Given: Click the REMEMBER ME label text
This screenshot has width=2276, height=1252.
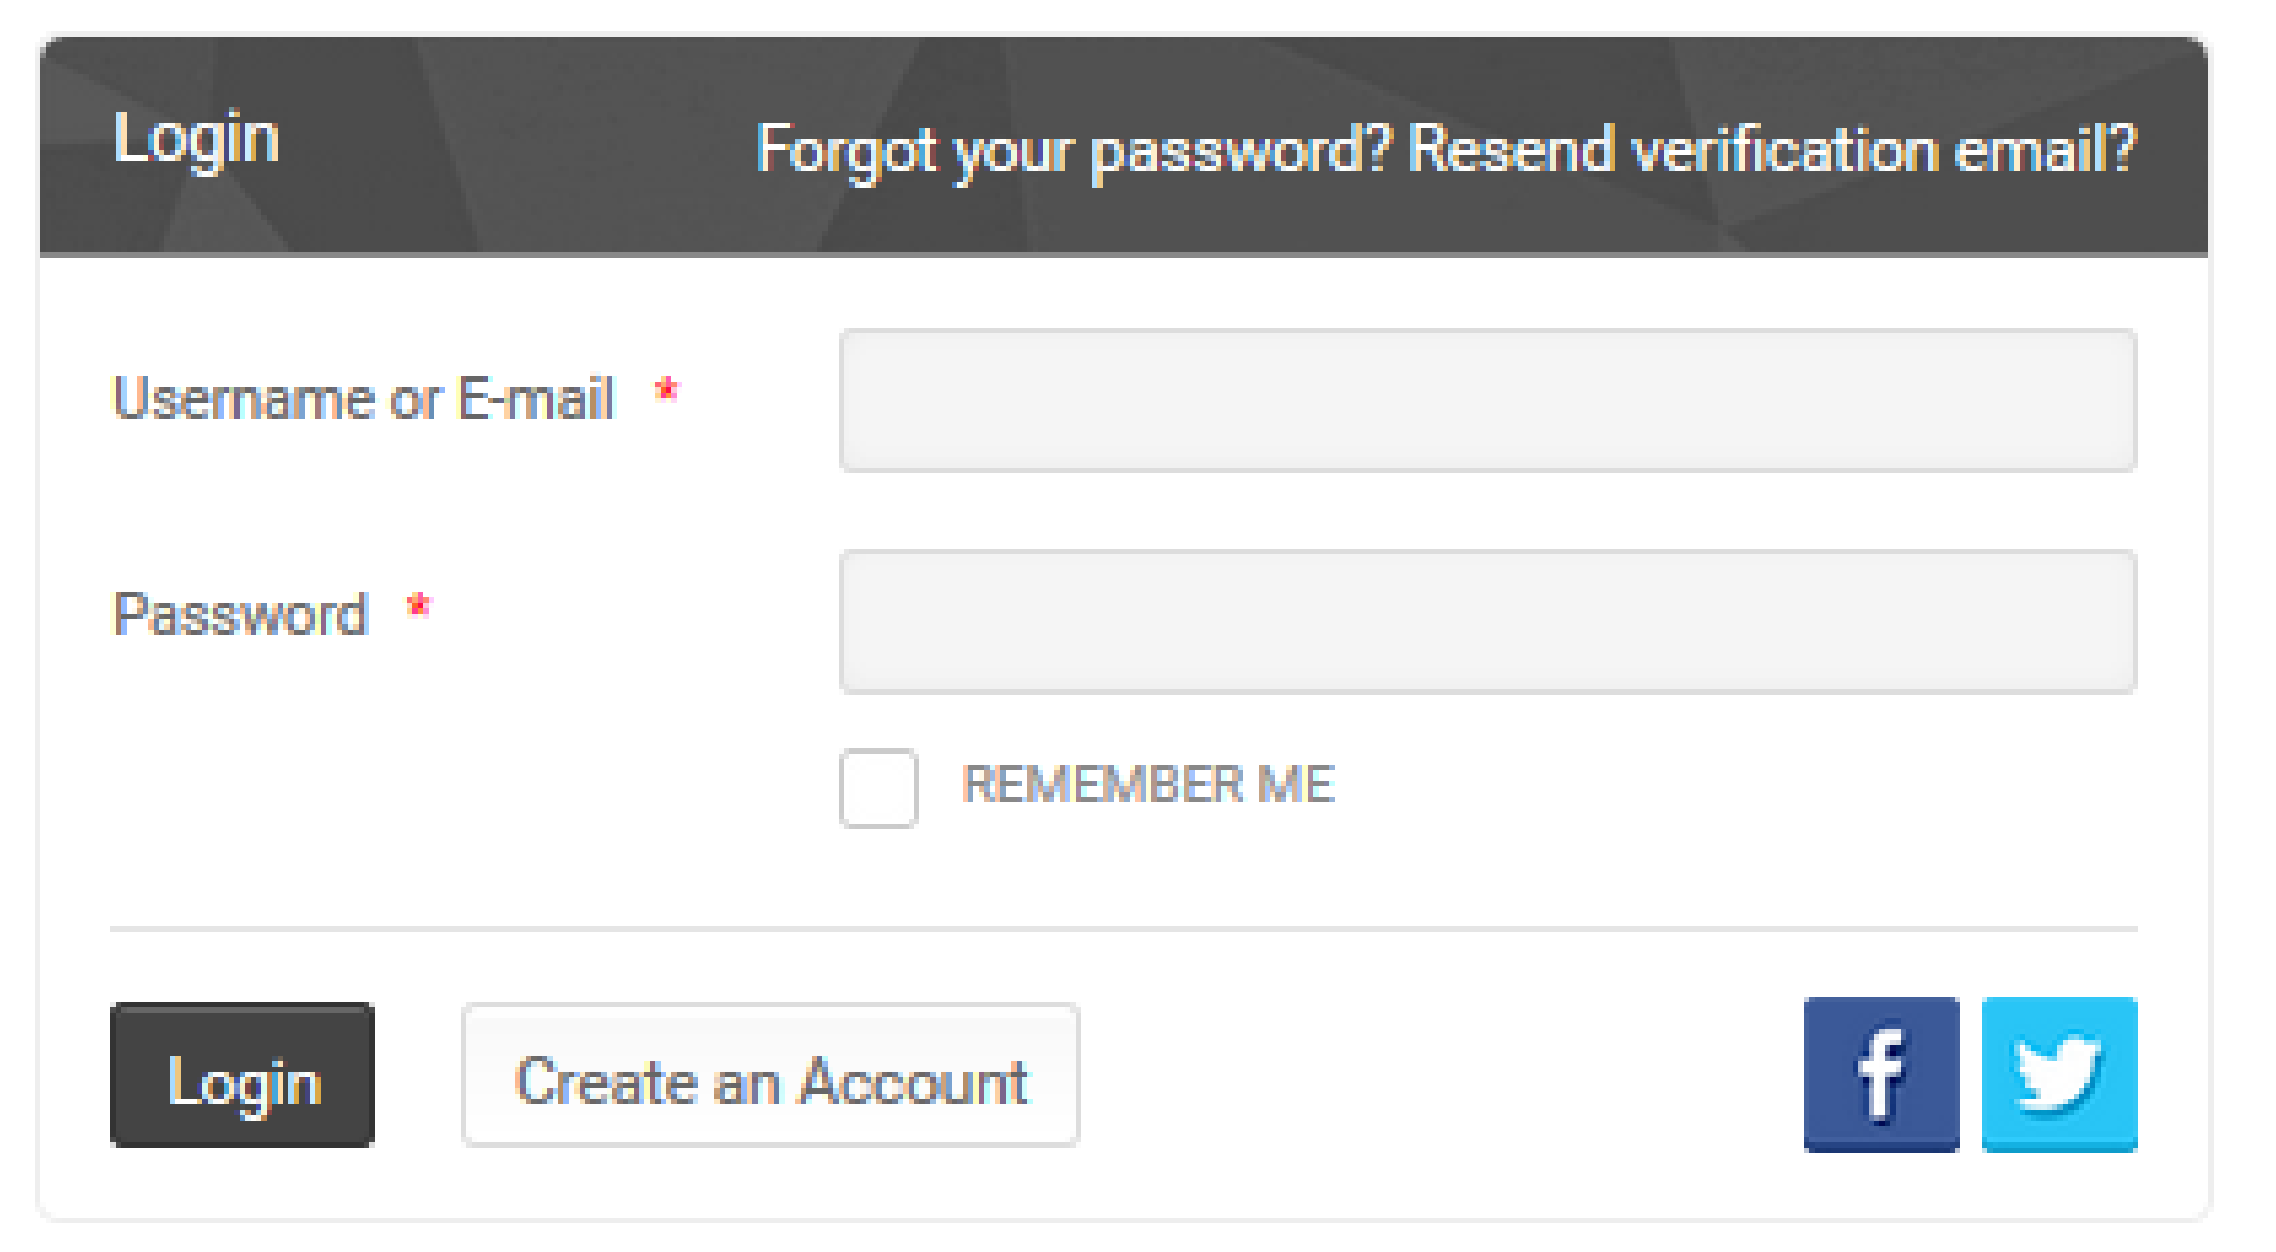Looking at the screenshot, I should tap(1148, 784).
